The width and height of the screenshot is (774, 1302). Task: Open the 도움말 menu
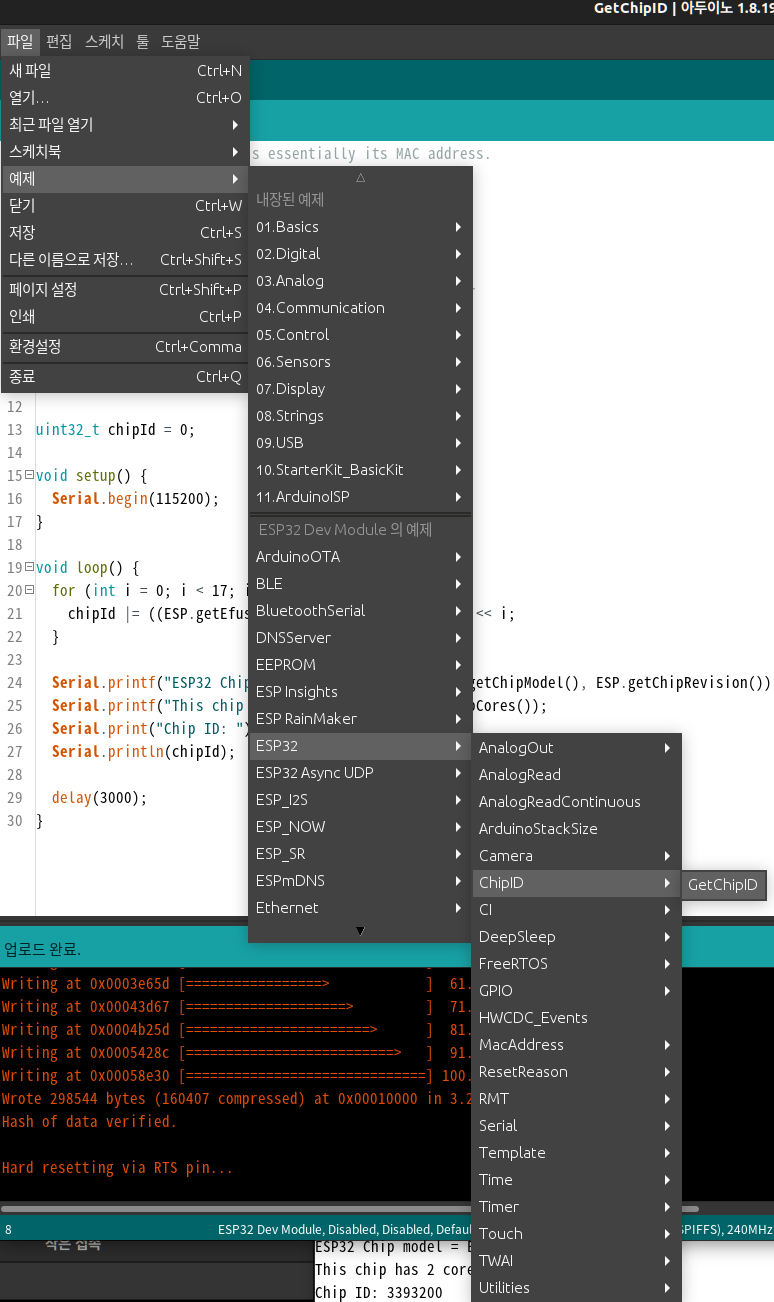180,42
